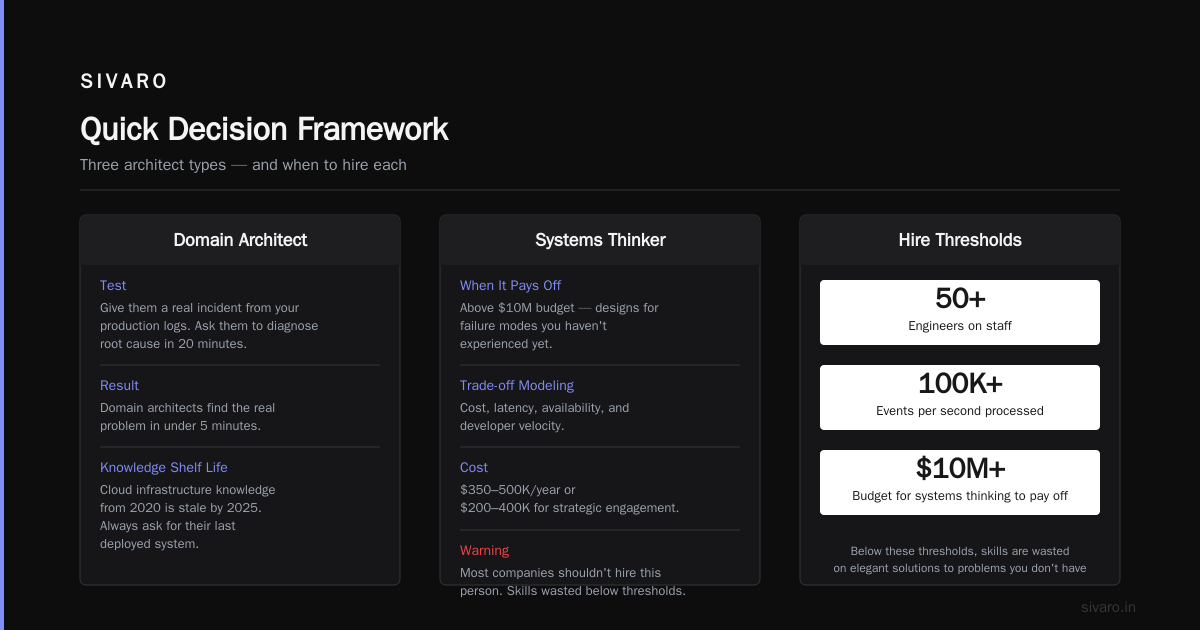The height and width of the screenshot is (630, 1200).
Task: Click 'Cost, latency, availability, and' line
Action: point(545,408)
